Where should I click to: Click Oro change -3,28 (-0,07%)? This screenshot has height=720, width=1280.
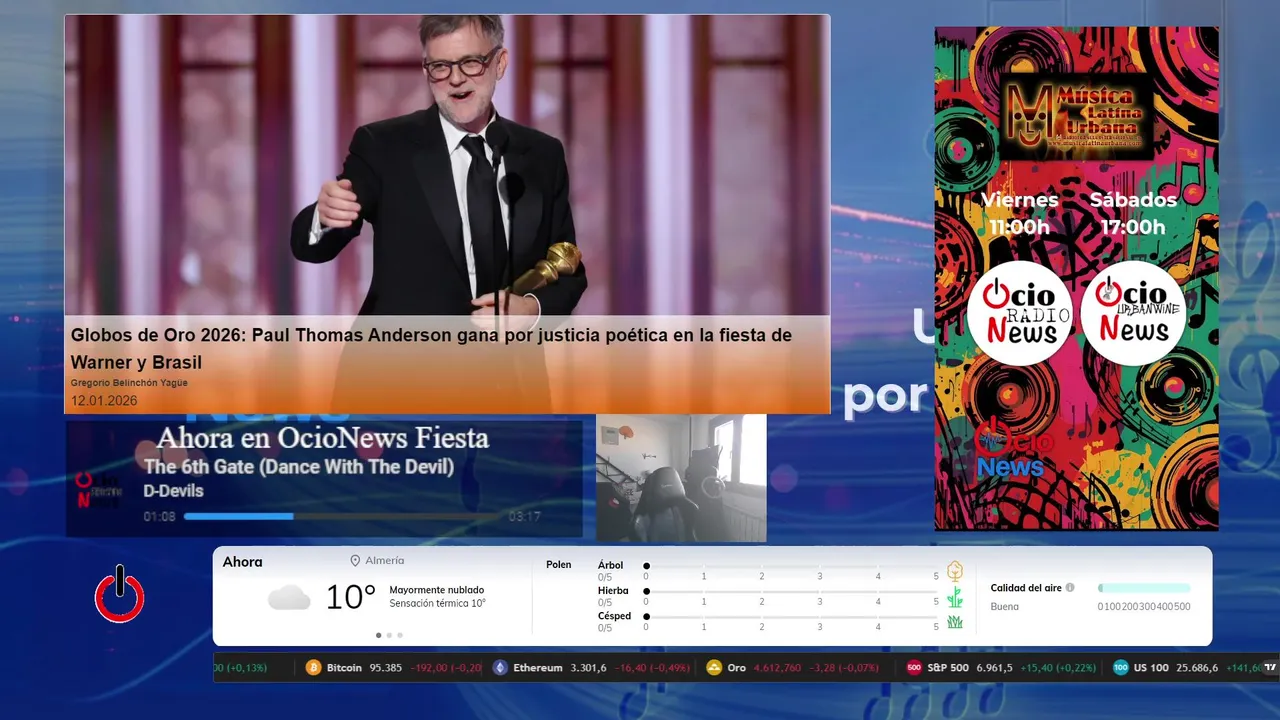[845, 667]
